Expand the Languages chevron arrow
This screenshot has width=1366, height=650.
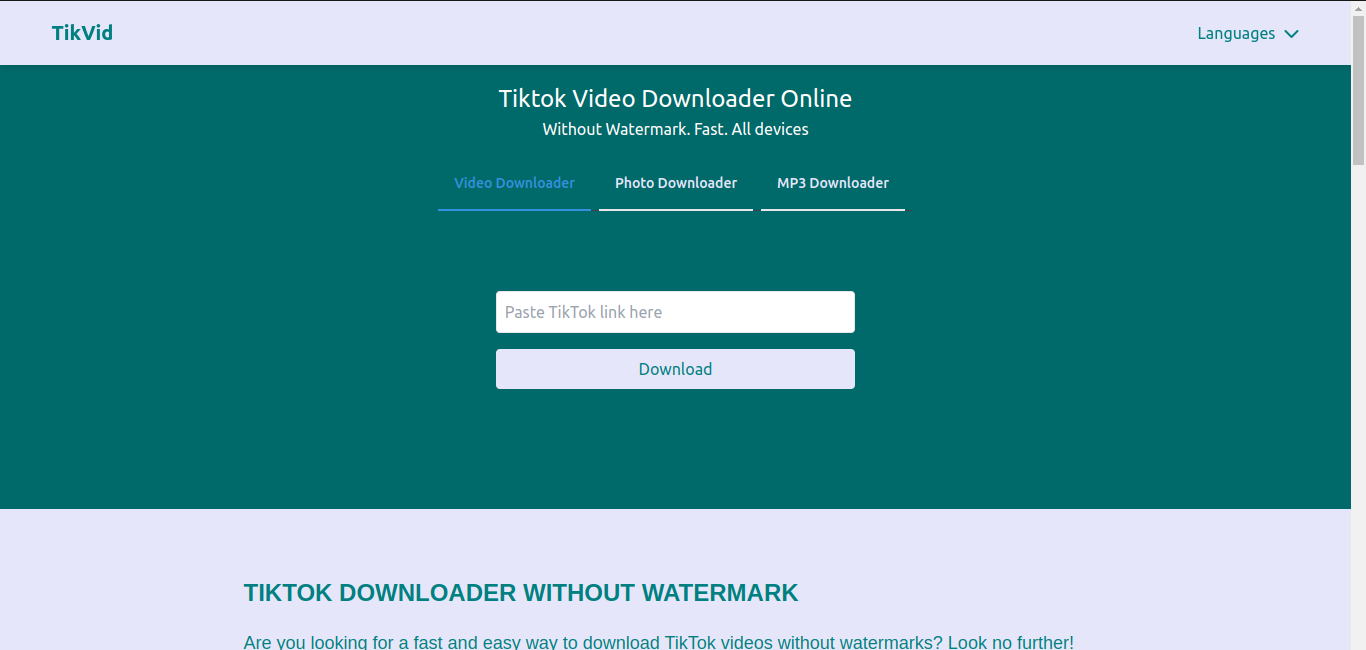click(1290, 33)
